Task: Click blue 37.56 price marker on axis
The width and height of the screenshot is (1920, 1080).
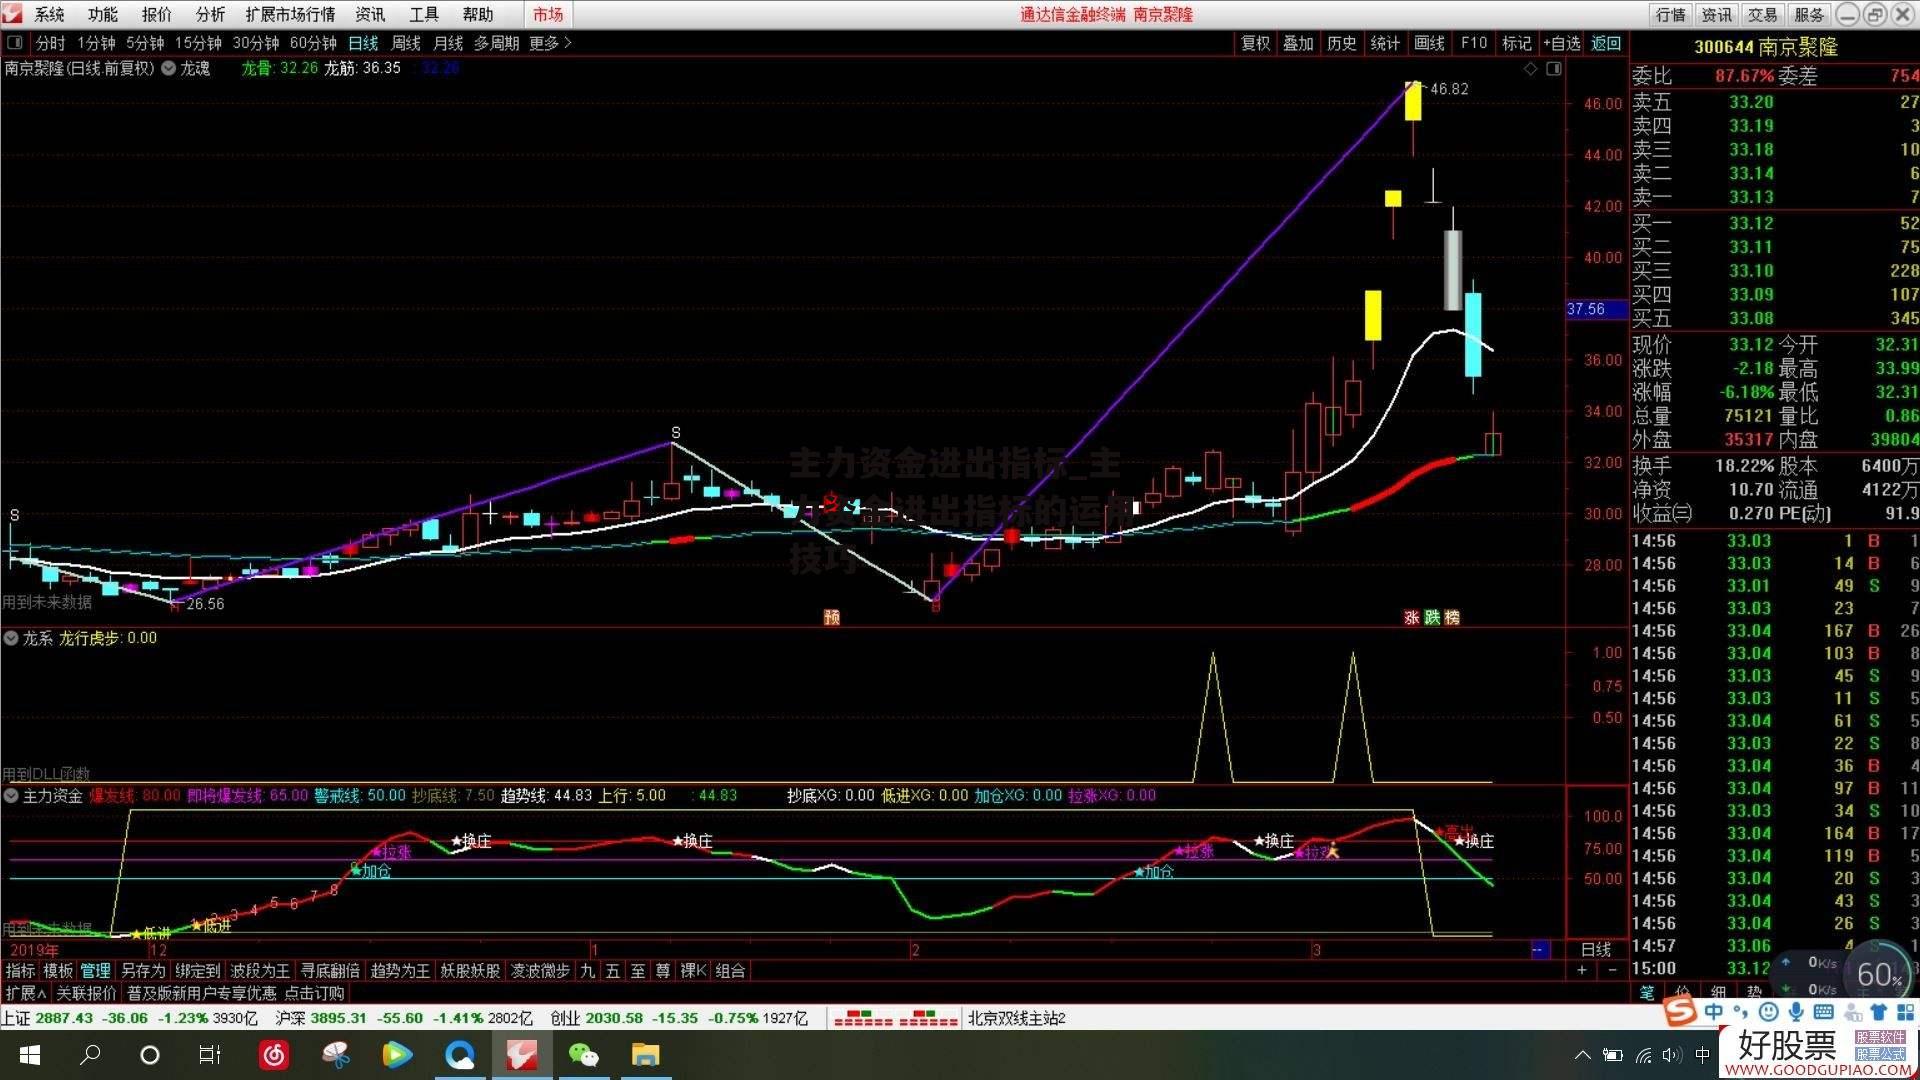Action: point(1597,309)
